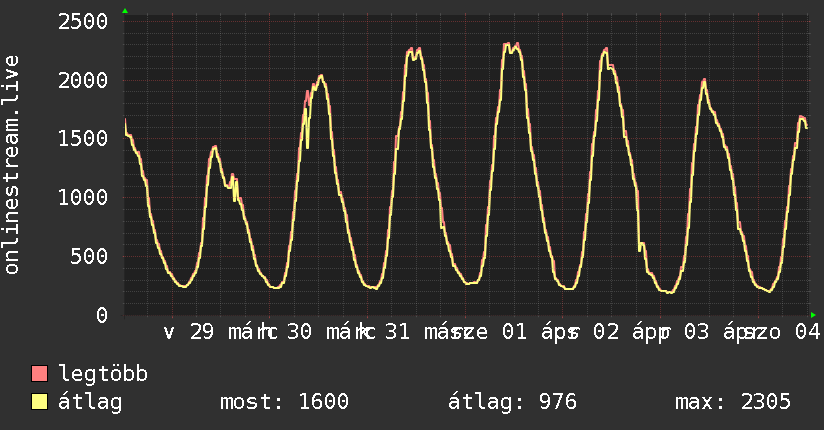Click the red legtöbb legend color swatch
This screenshot has width=824, height=430.
coord(40,375)
